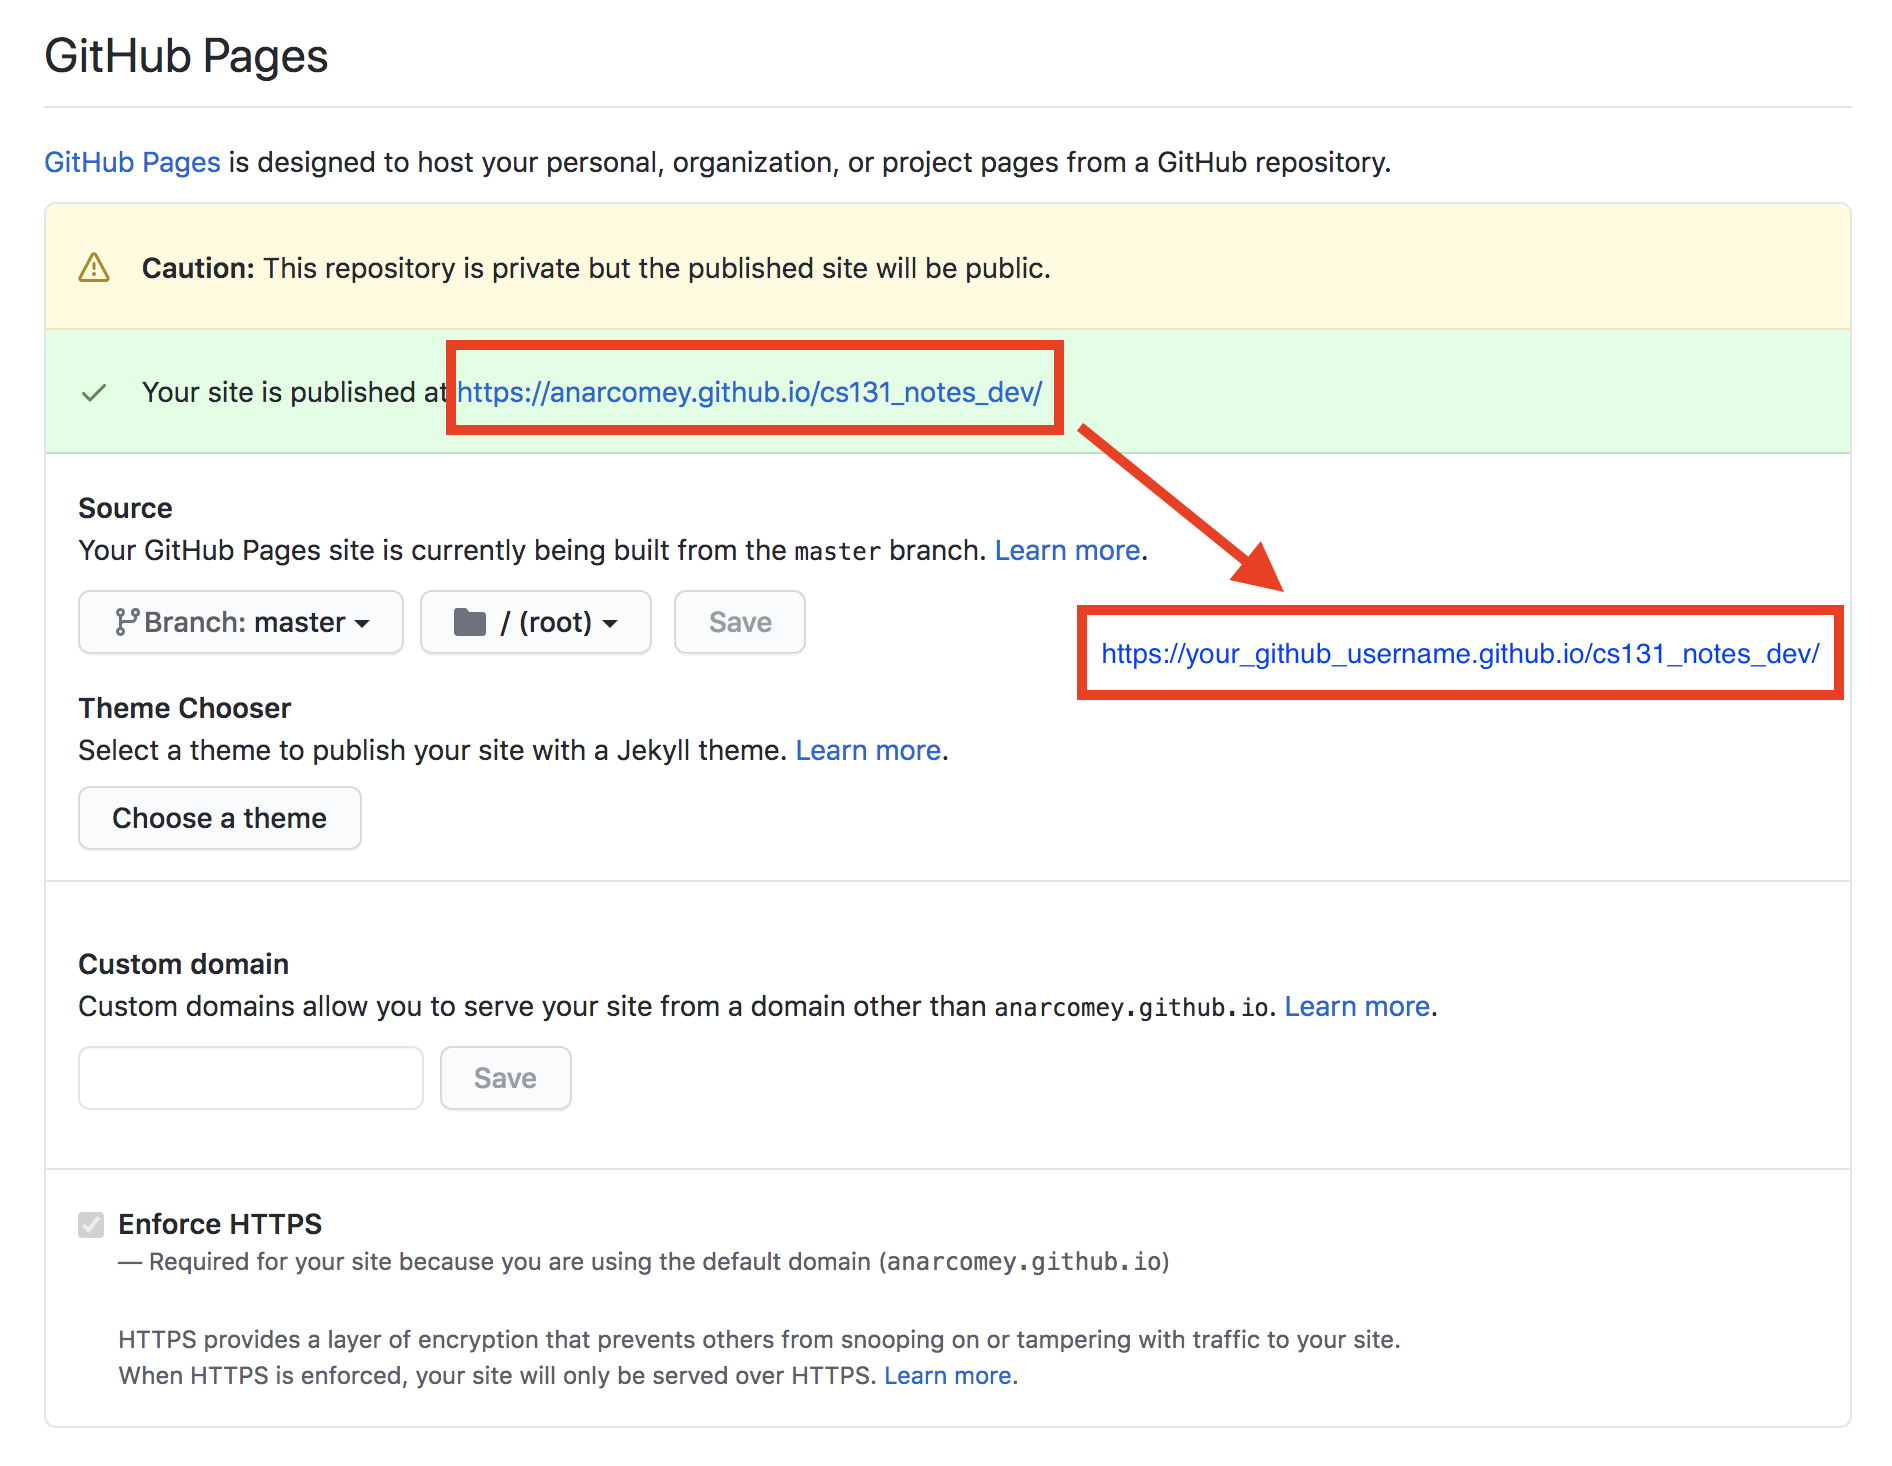Visit the published anarcomey.github.io site URL
1892x1466 pixels.
point(749,392)
